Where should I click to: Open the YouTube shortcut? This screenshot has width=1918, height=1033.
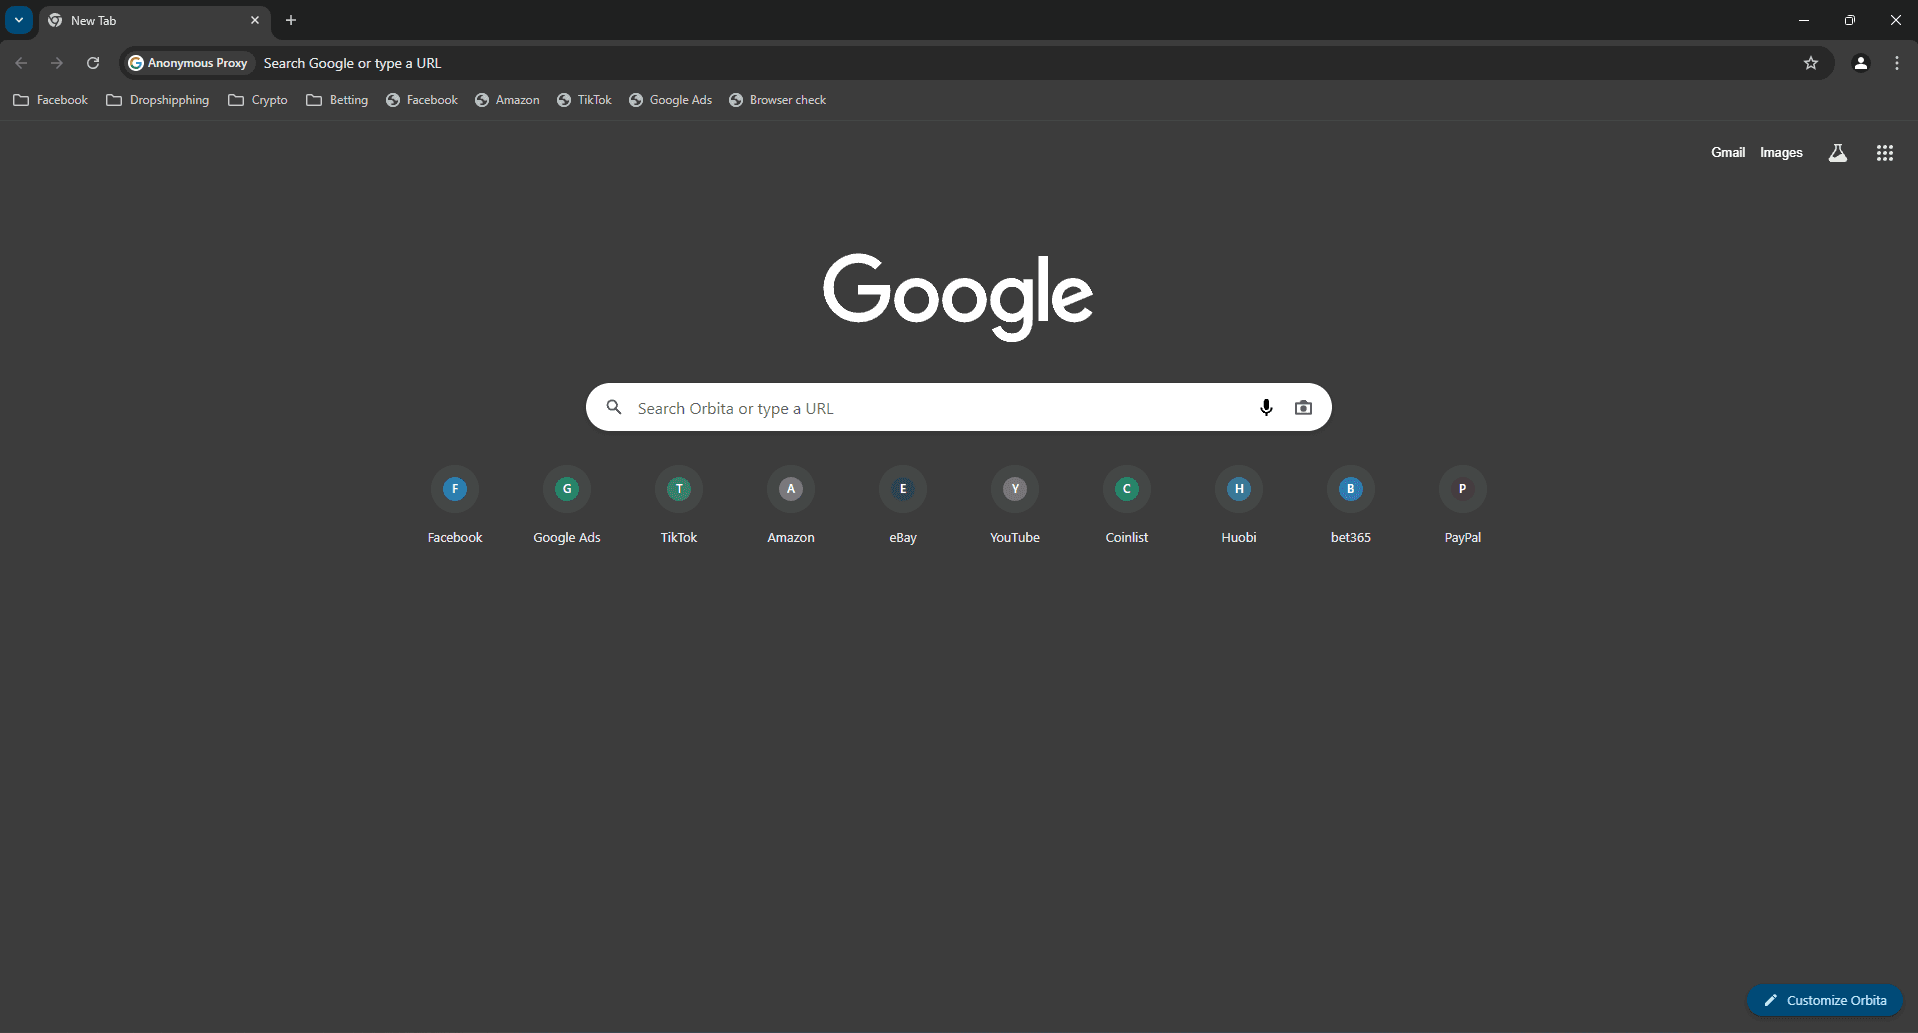1014,489
